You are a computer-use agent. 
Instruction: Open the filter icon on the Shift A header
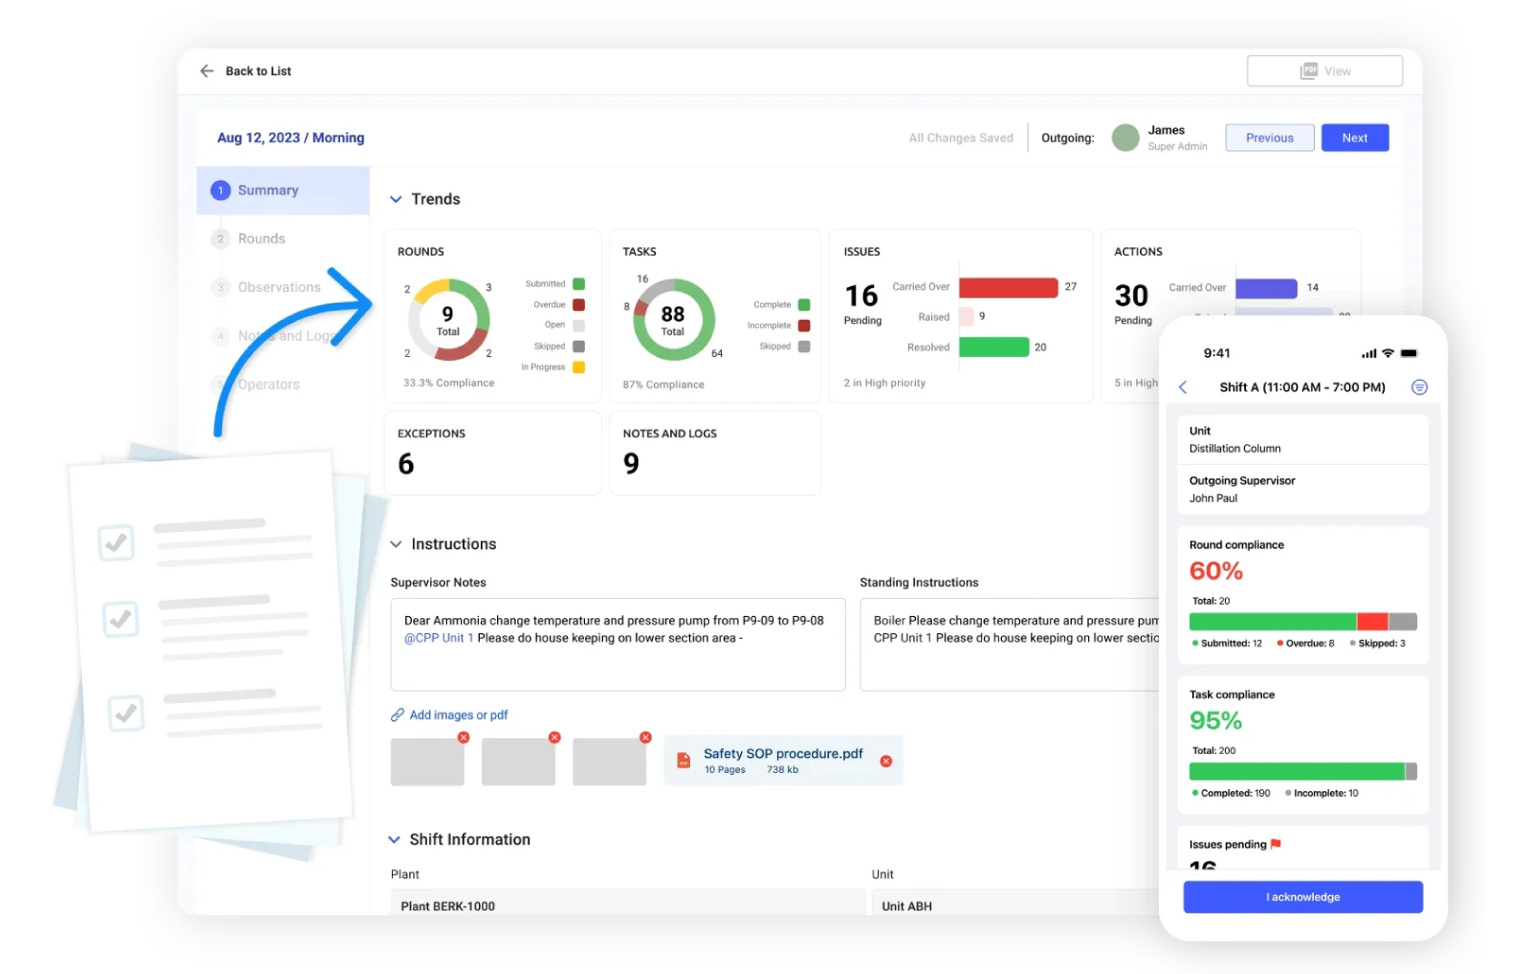tap(1419, 387)
